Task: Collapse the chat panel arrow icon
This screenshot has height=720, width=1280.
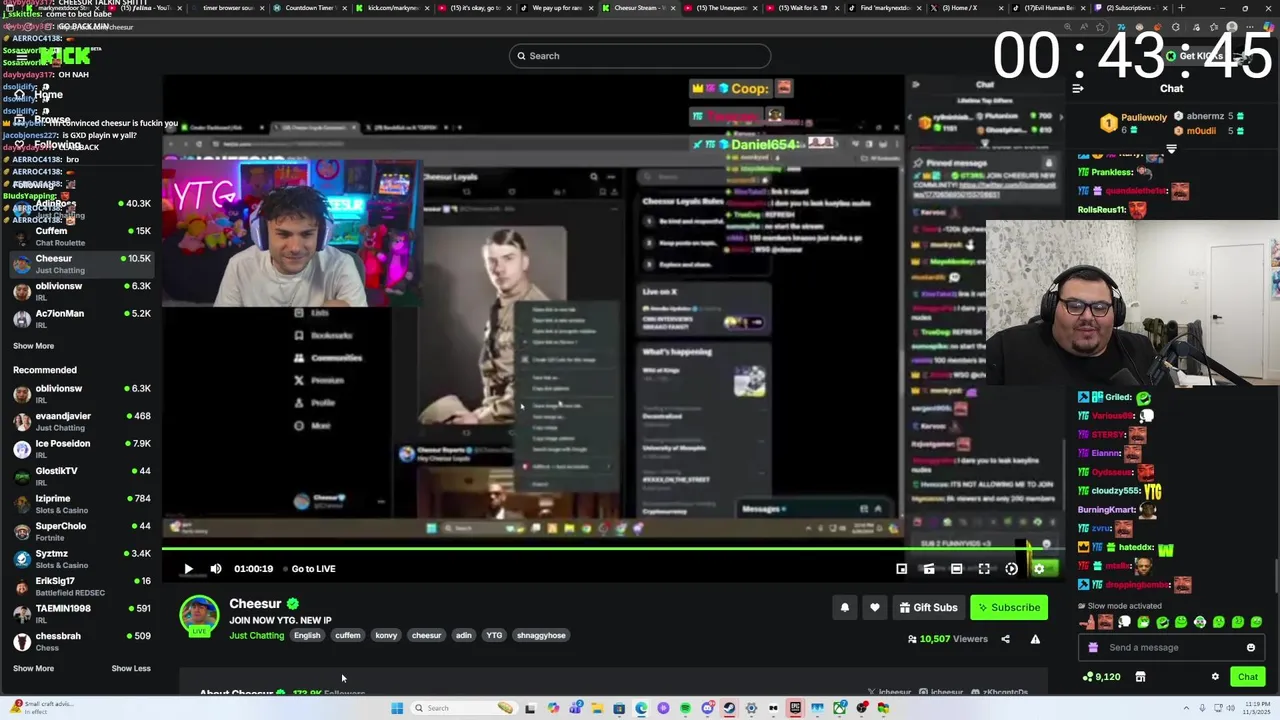Action: point(1077,89)
